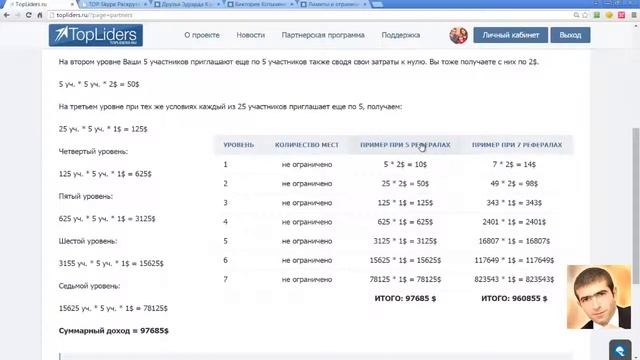Screen dimensions: 640x360
Task: Click the cell 117649 * 1$ = 117649$
Action: (514, 260)
